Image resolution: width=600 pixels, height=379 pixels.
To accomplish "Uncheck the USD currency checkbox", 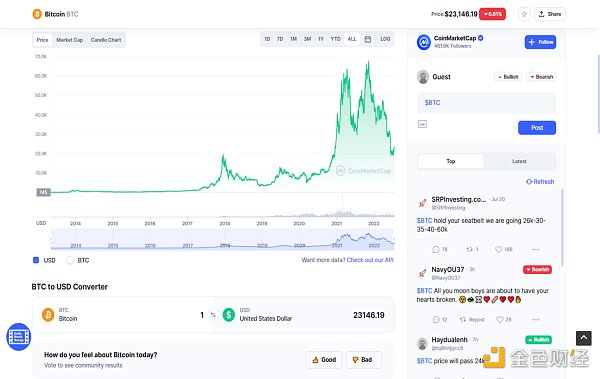I will [x=36, y=260].
